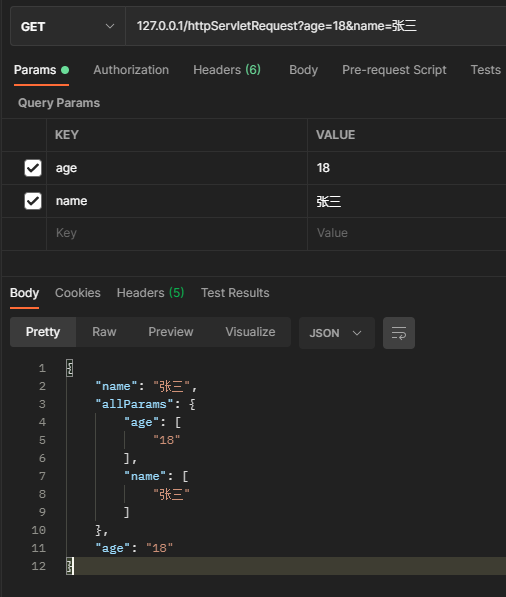Click the name key cell
Viewport: 506px width, 597px height.
point(177,201)
